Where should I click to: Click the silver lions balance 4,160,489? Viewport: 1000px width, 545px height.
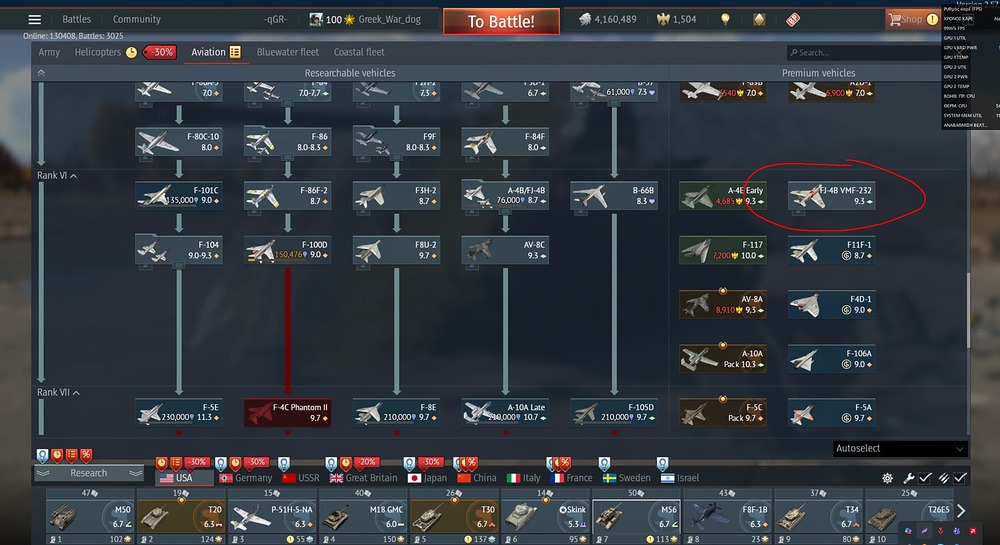pos(608,19)
